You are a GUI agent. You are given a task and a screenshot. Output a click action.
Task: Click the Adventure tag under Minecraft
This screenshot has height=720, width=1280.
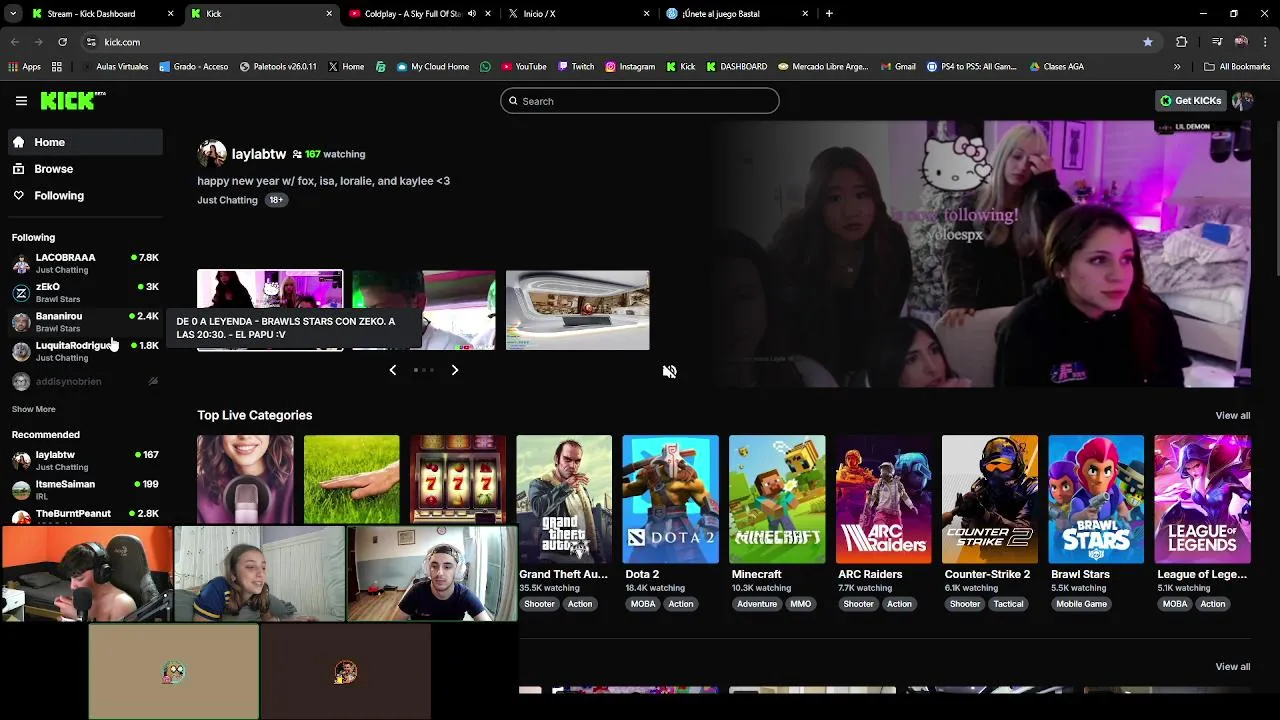pyautogui.click(x=757, y=604)
